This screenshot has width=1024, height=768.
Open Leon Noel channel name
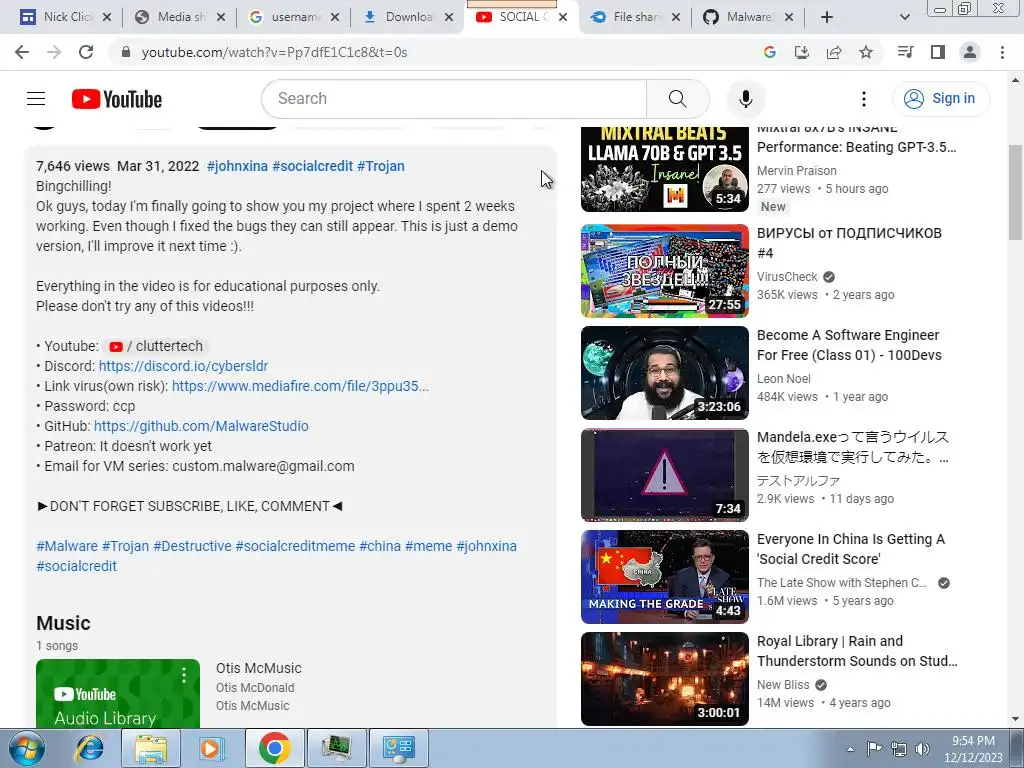point(784,379)
